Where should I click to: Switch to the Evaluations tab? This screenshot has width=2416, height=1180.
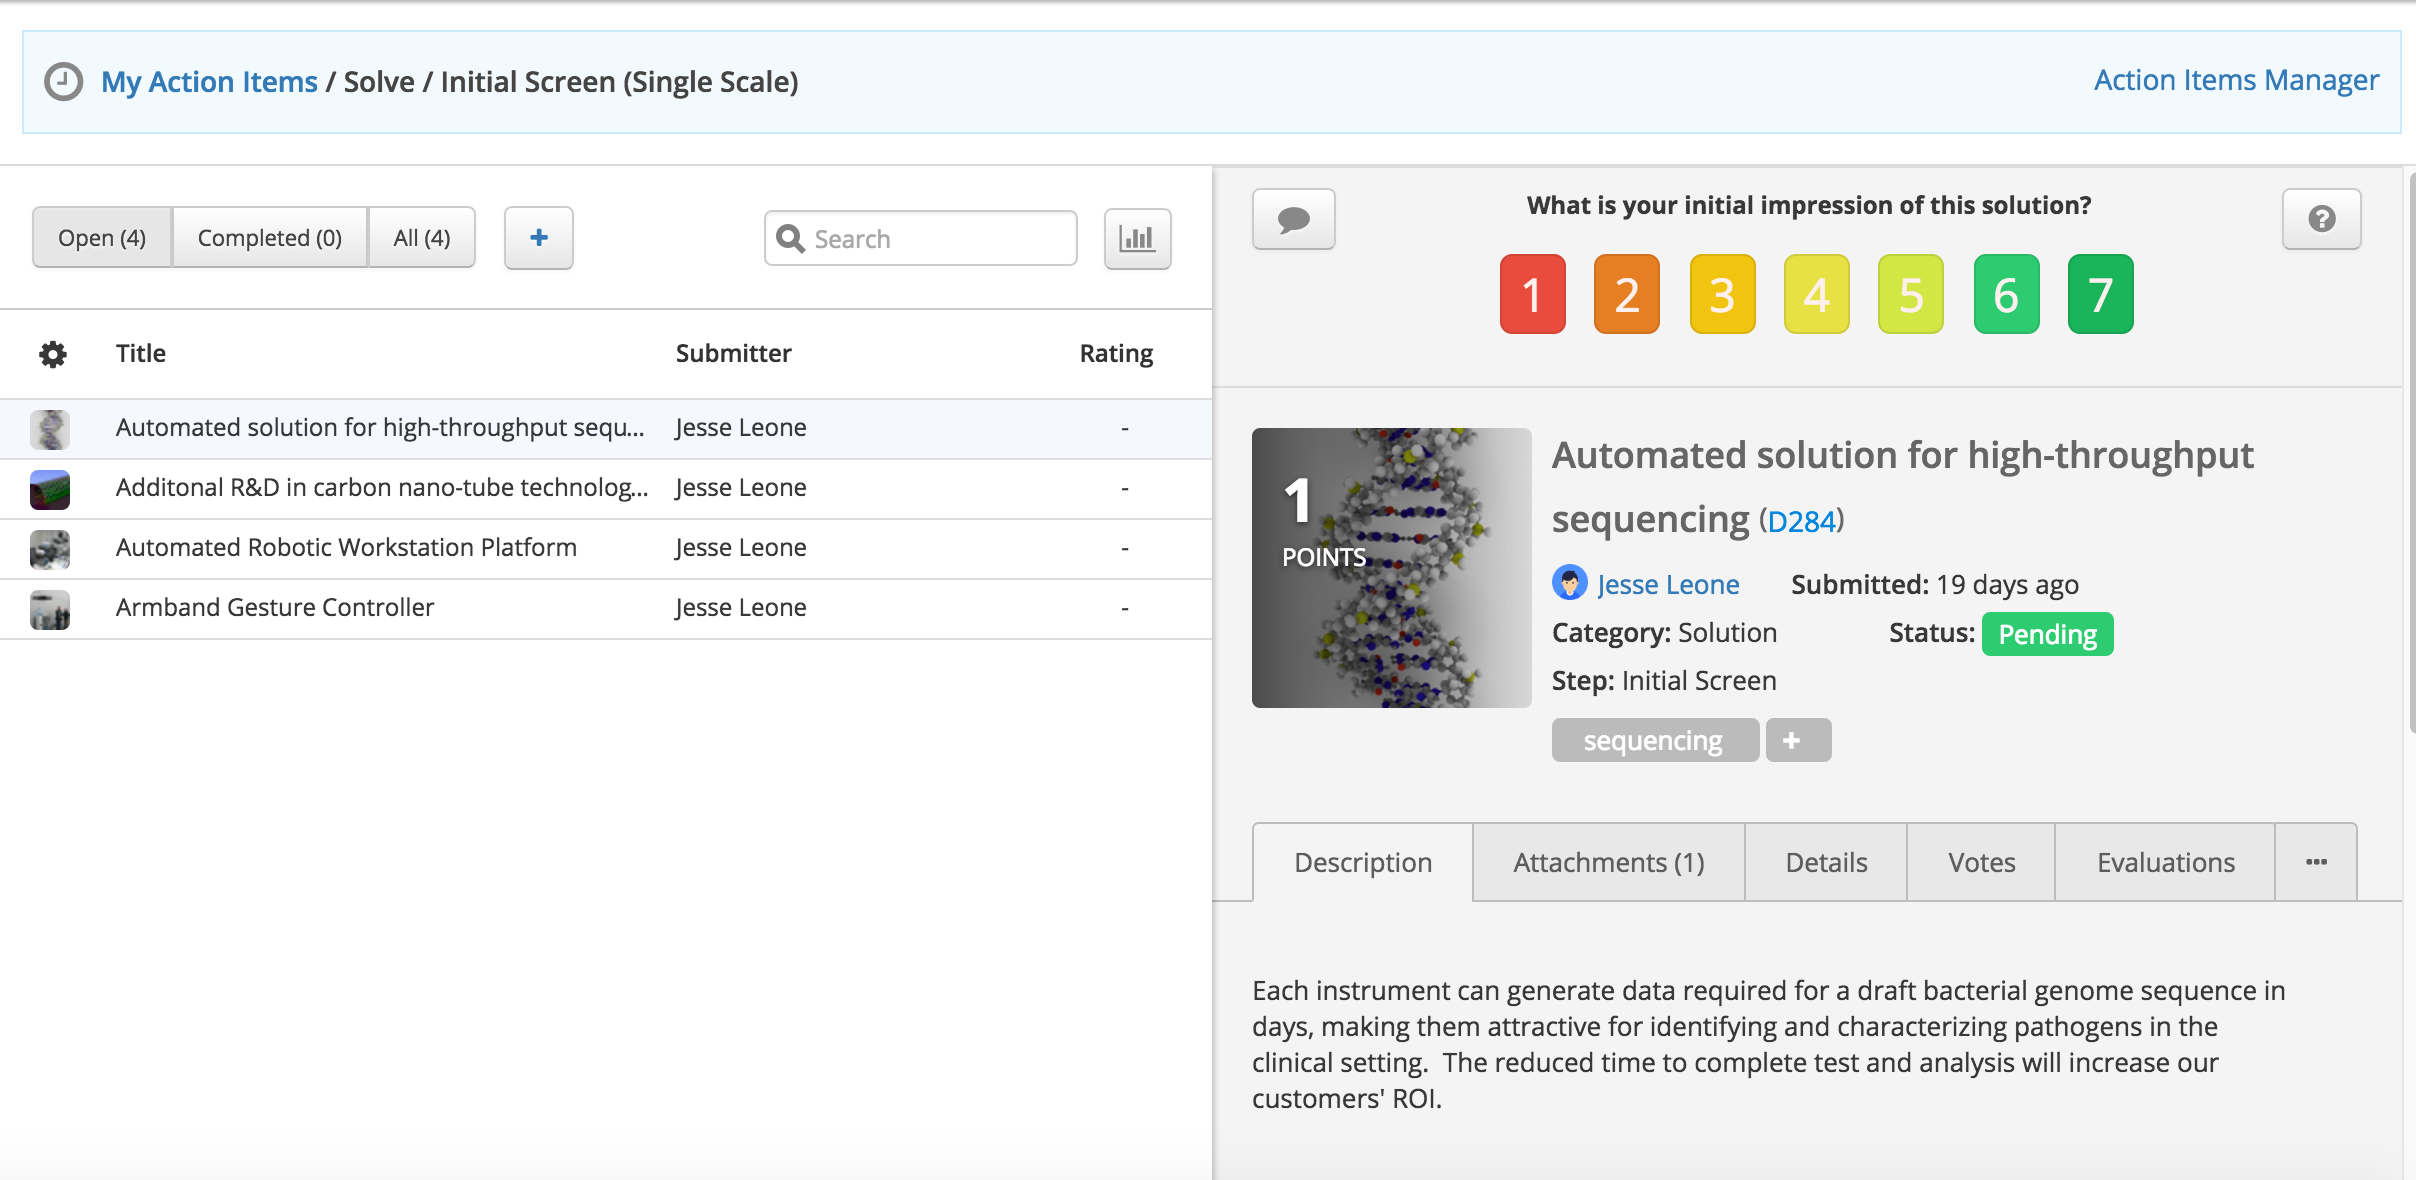pyautogui.click(x=2165, y=862)
